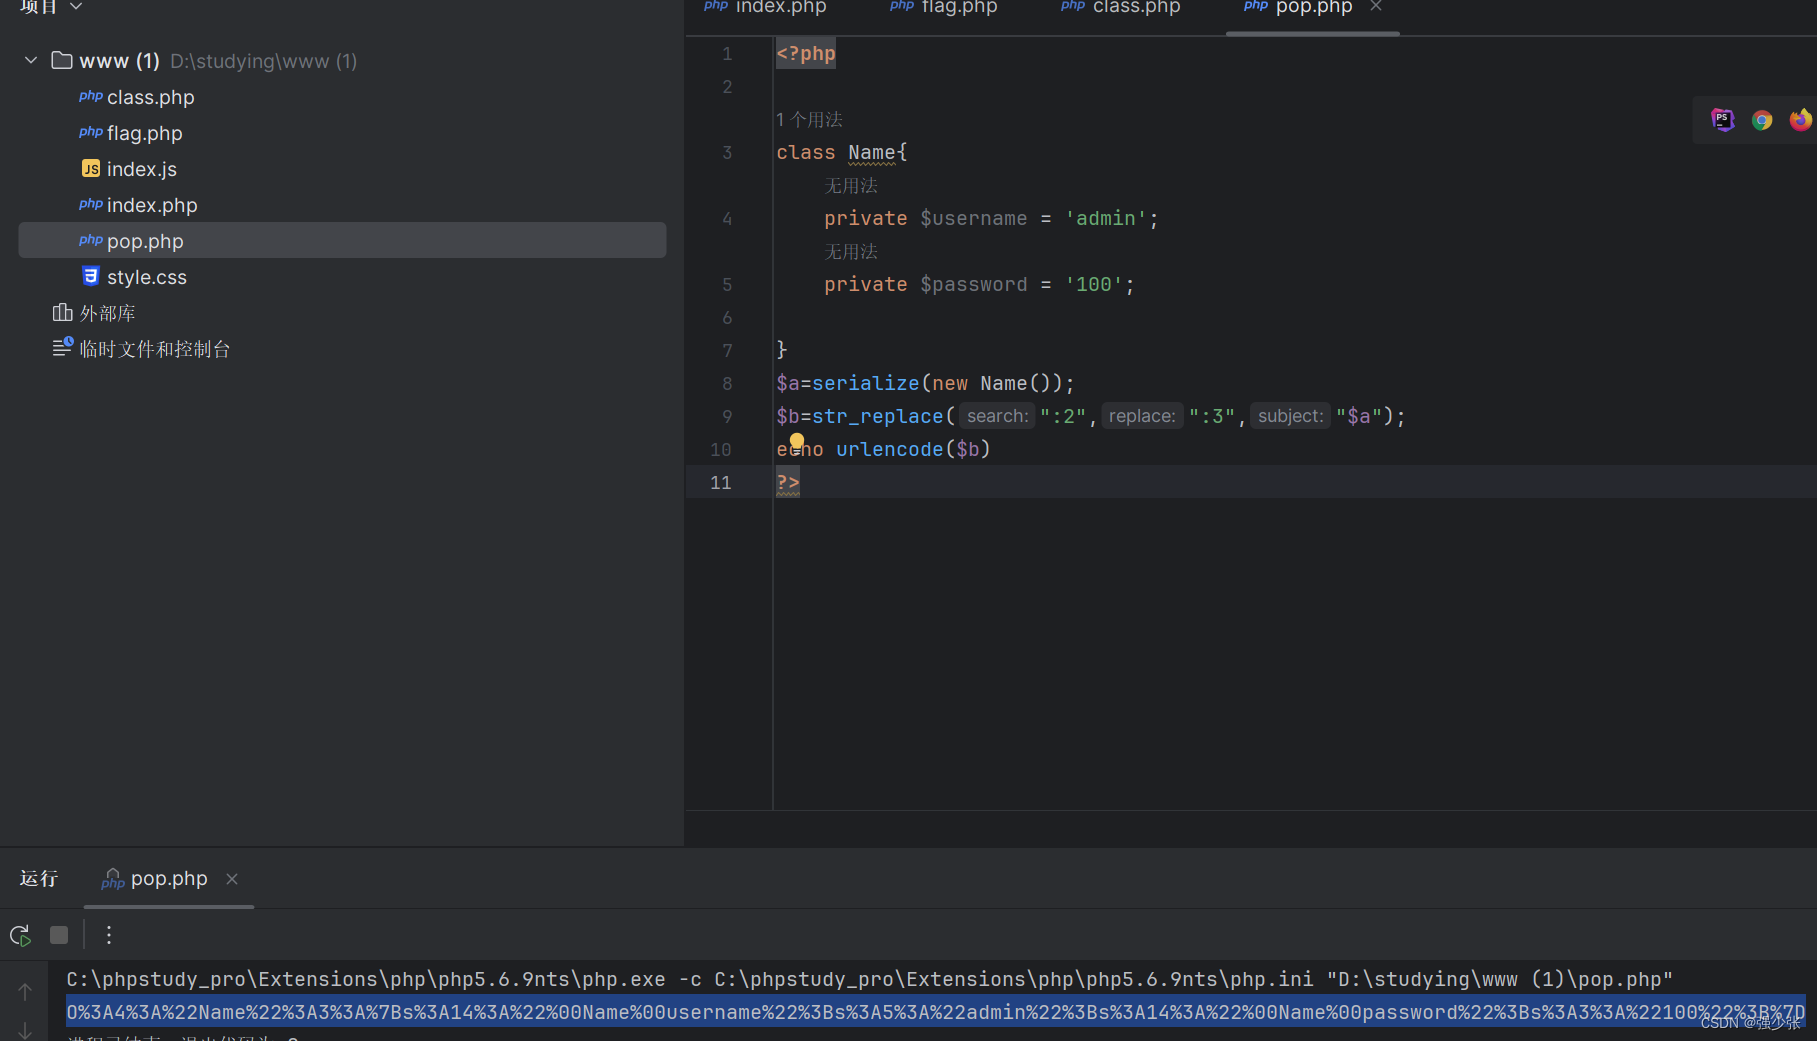Click the serialize function call
Image resolution: width=1817 pixels, height=1041 pixels.
coord(866,383)
